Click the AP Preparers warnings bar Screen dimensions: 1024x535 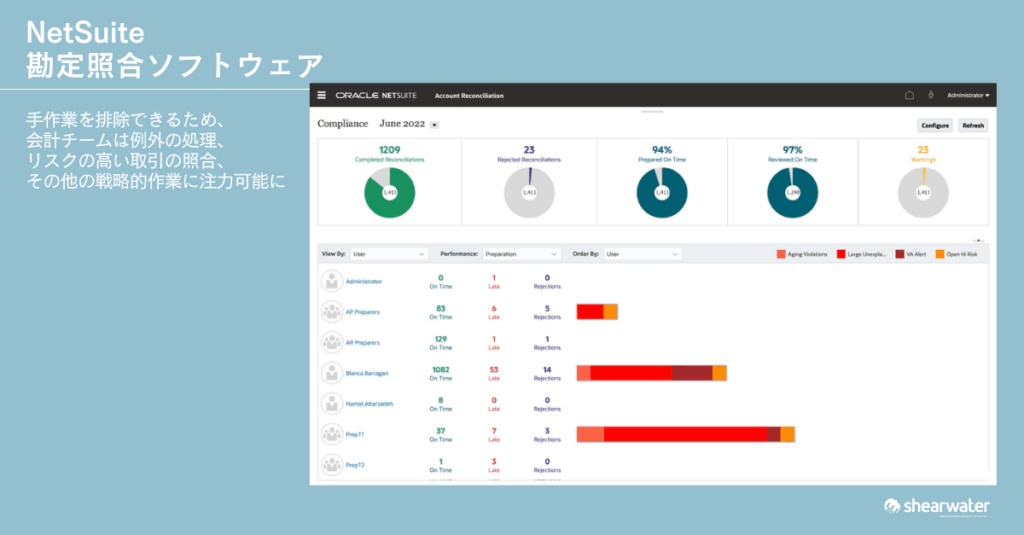[x=597, y=312]
